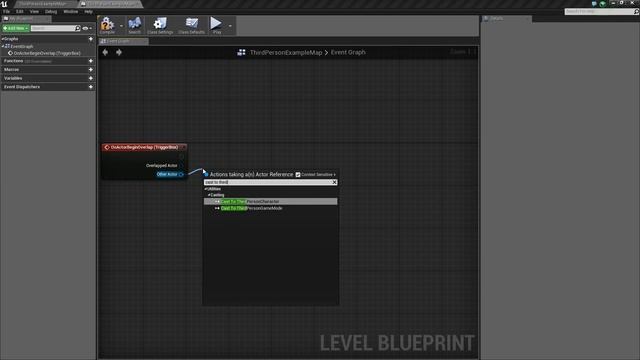Click the Search toolbar icon

pos(134,25)
